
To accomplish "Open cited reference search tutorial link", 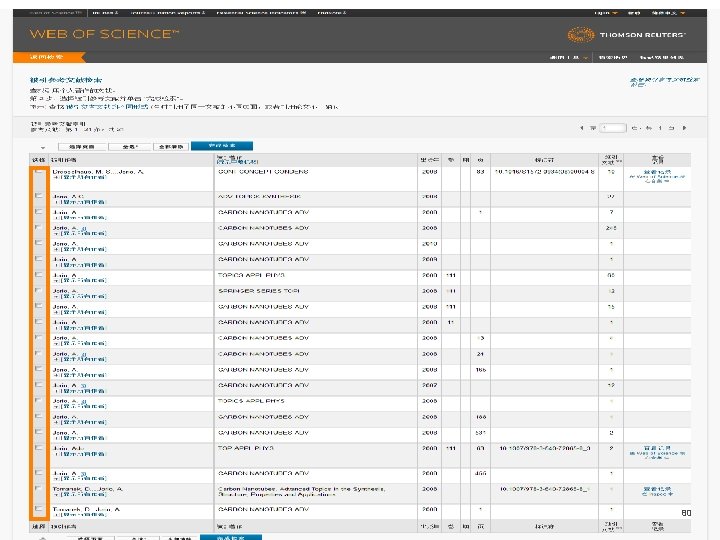I will 664,82.
